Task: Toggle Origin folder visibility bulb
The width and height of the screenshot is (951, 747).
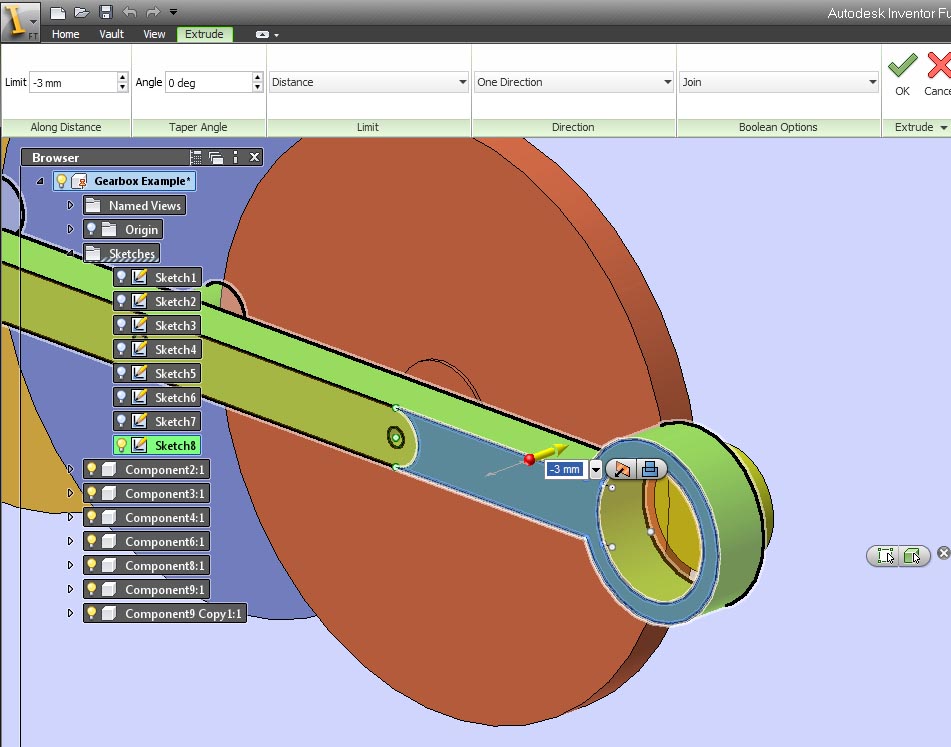Action: coord(92,229)
